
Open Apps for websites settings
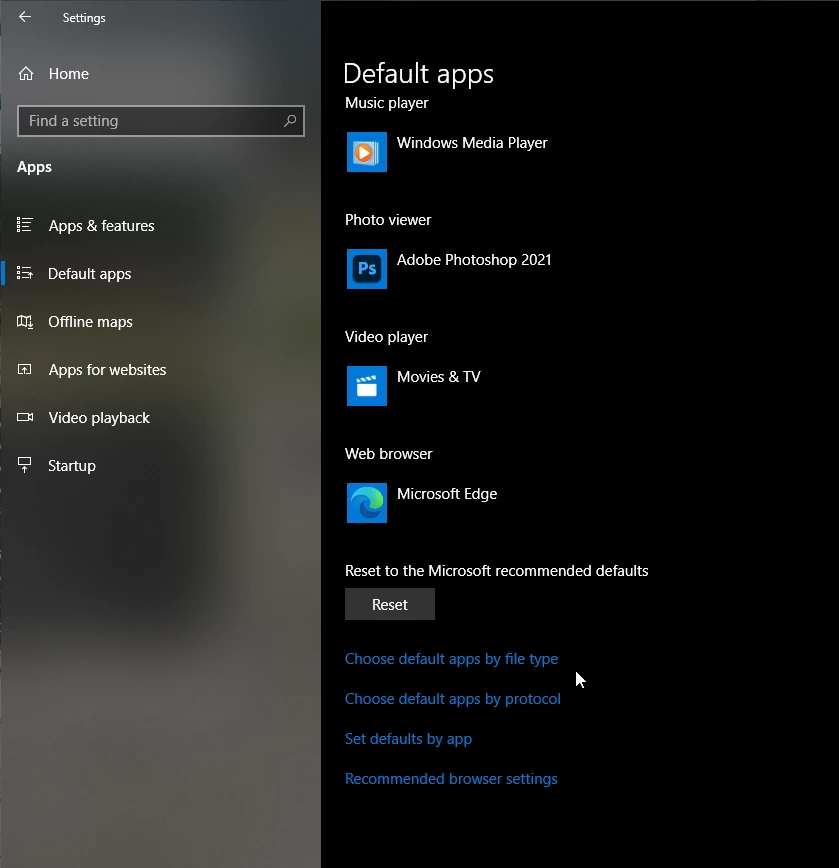107,370
